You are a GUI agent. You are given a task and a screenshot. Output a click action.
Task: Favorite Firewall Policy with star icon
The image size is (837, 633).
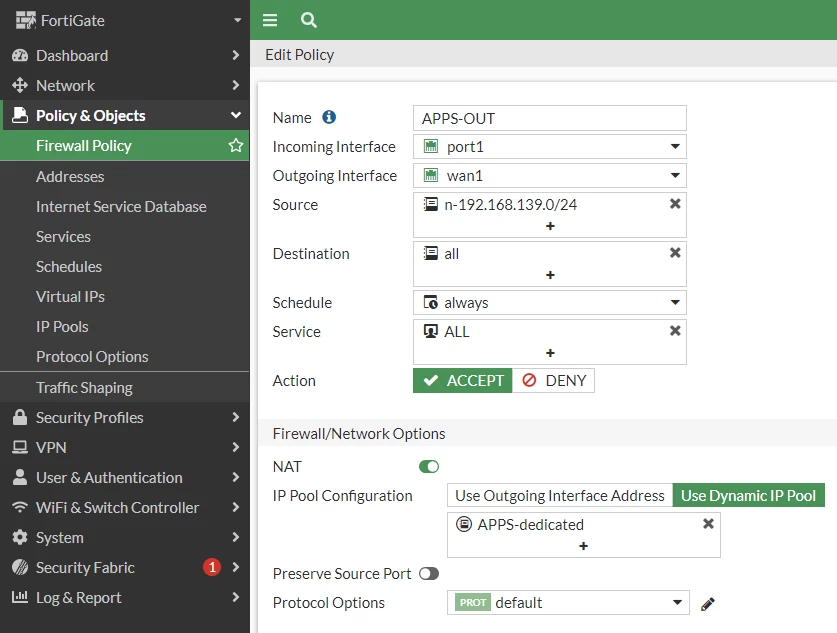235,145
